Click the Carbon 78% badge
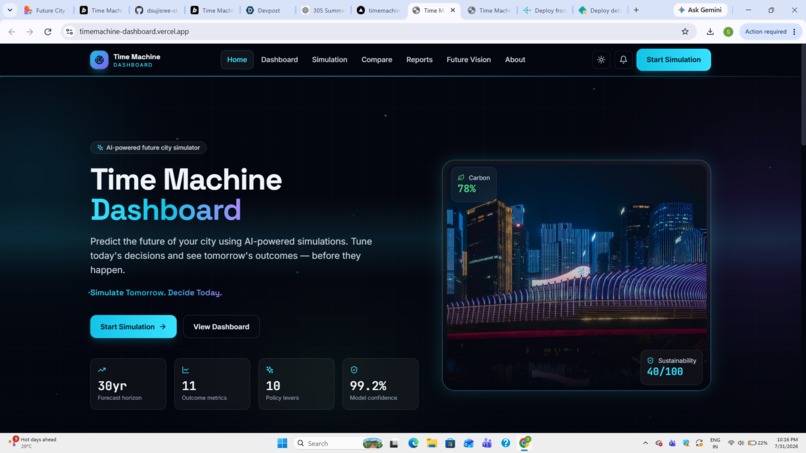Image resolution: width=806 pixels, height=453 pixels. (474, 184)
